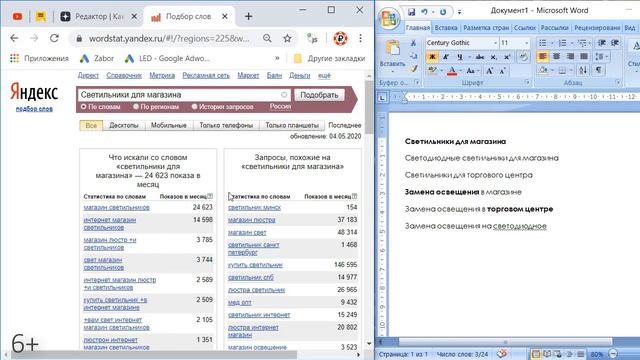Decrease font size with shrink font icon
Viewport: 640px width, 360px height.
[502, 71]
